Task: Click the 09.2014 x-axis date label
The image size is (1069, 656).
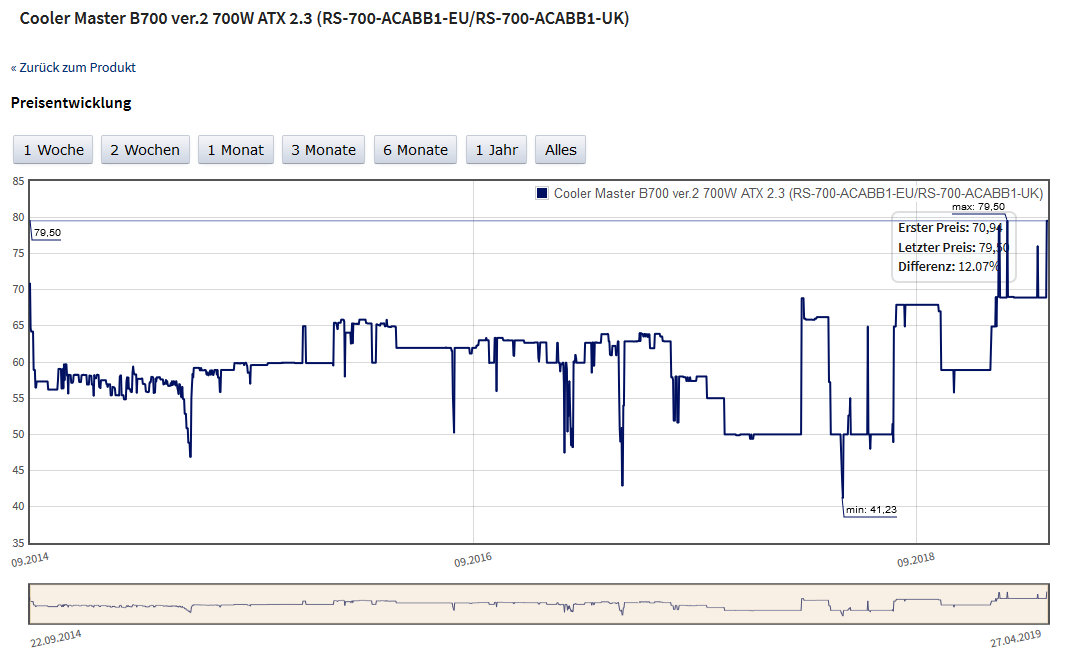Action: pyautogui.click(x=30, y=560)
